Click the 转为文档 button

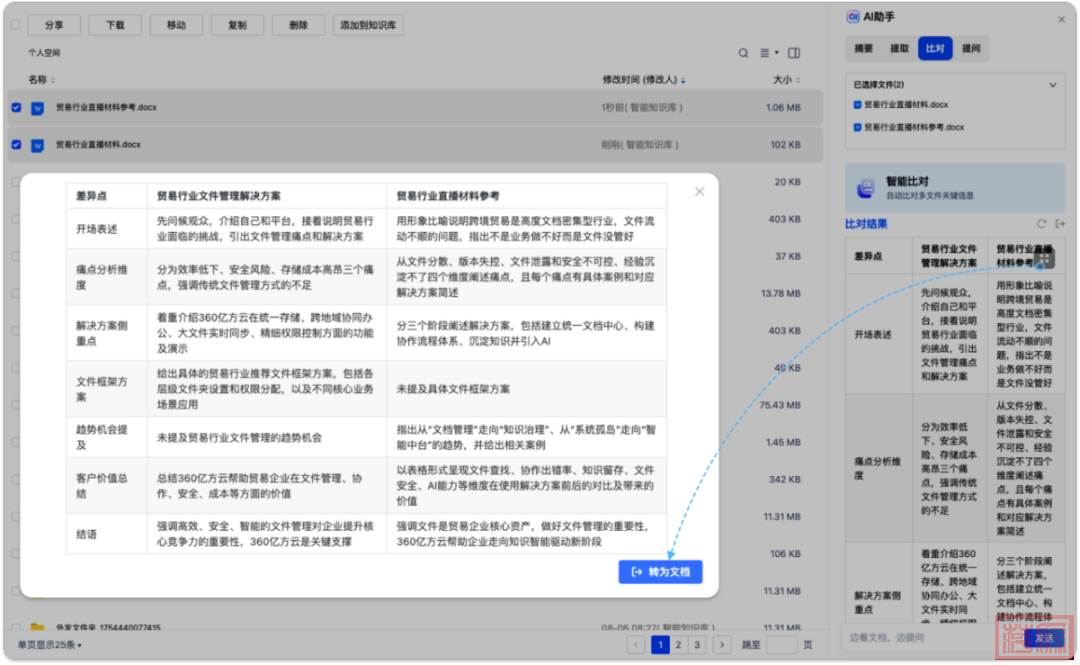660,572
